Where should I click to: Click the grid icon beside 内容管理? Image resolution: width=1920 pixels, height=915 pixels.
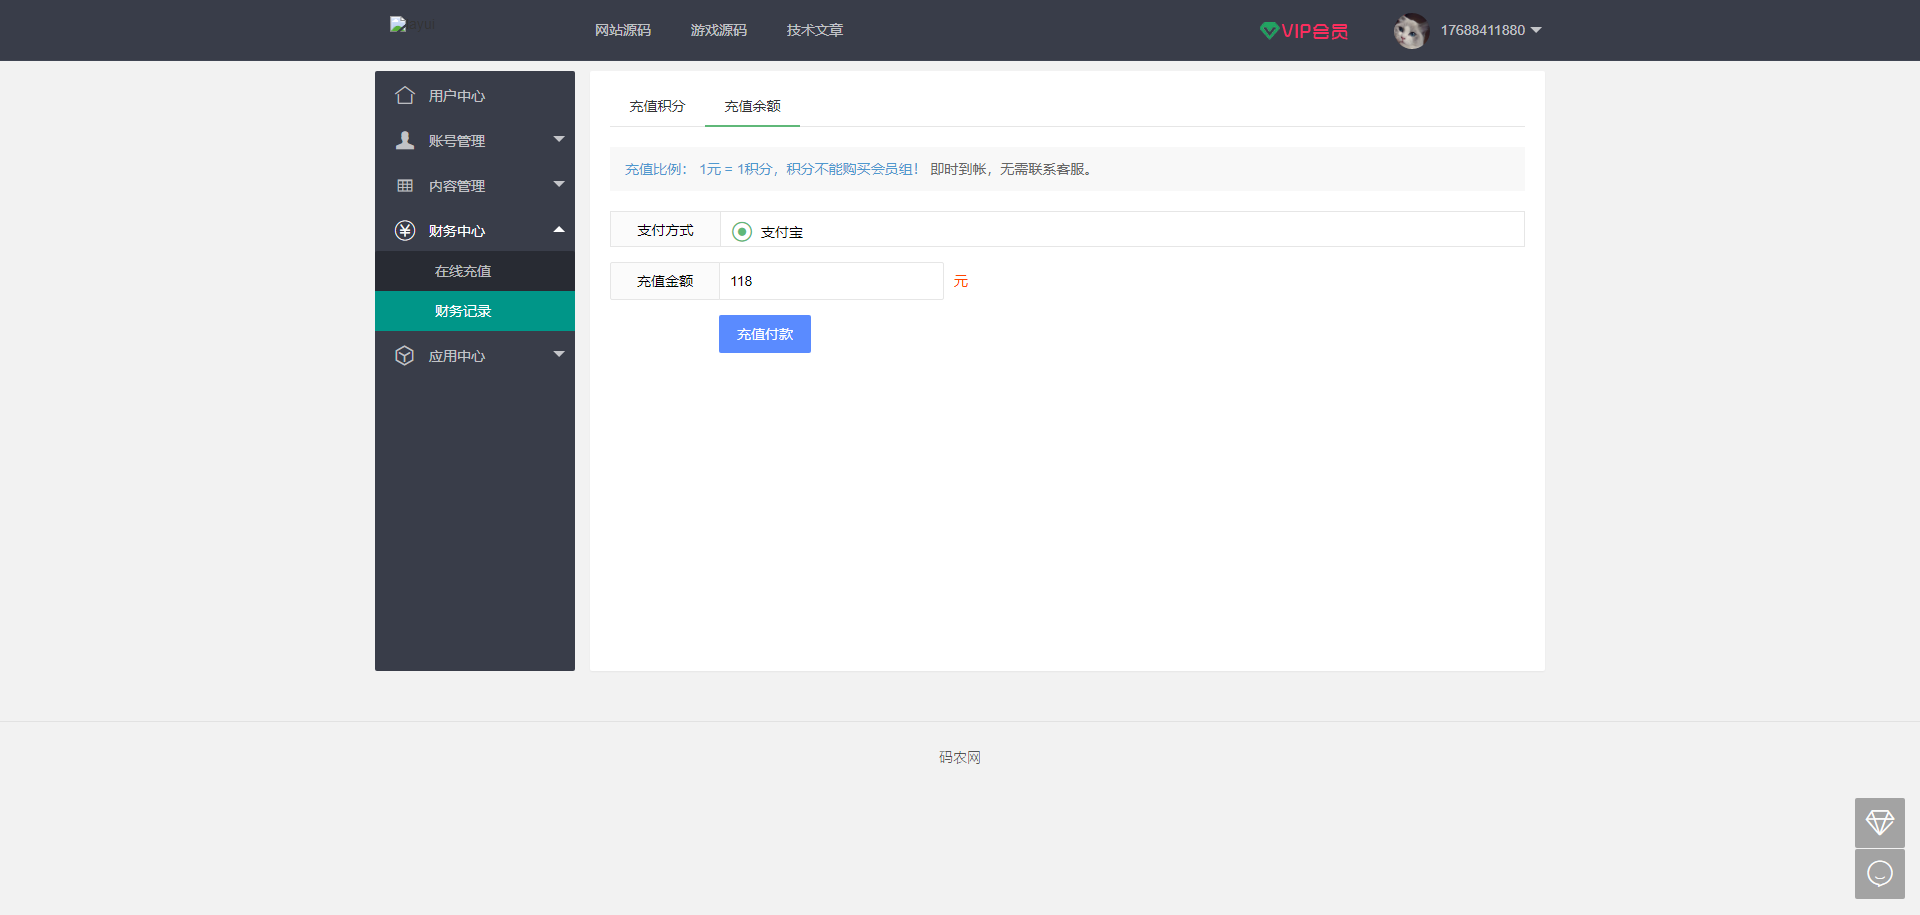pos(405,185)
